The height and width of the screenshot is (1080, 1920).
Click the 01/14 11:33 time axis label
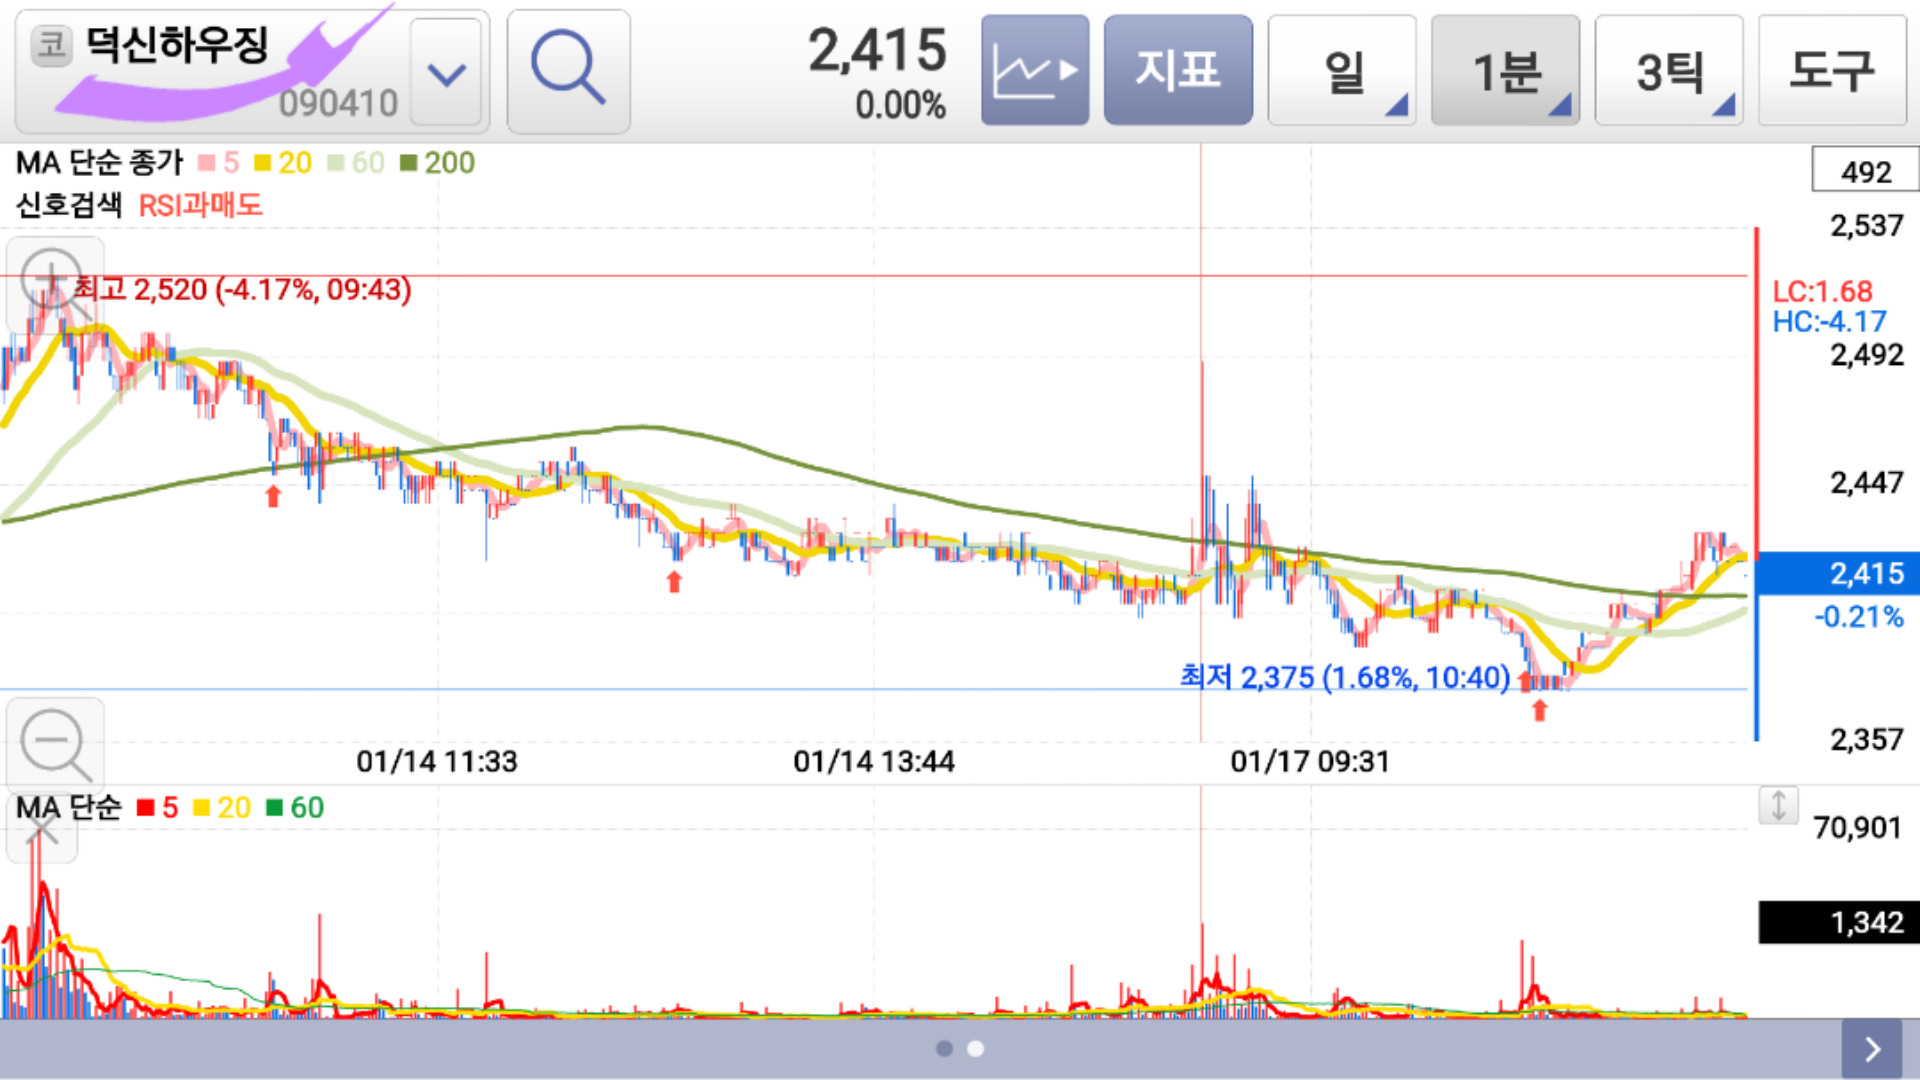(437, 762)
